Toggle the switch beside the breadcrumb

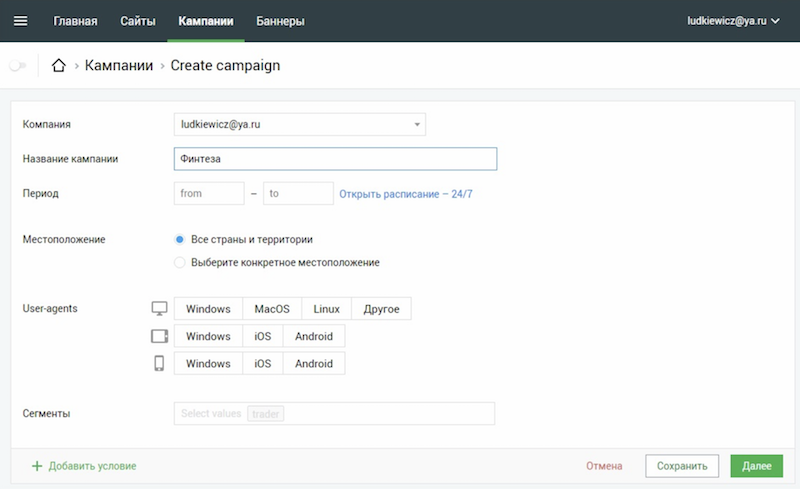18,65
